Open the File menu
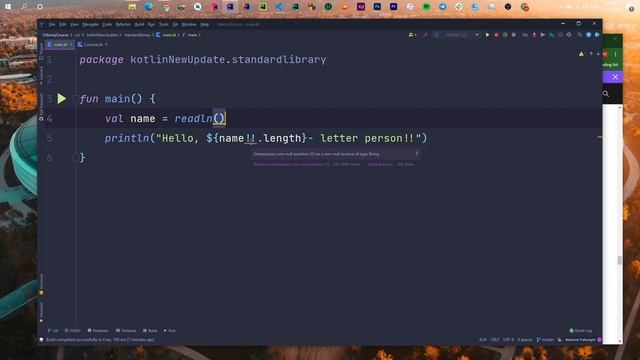The width and height of the screenshot is (640, 360). tap(52, 24)
